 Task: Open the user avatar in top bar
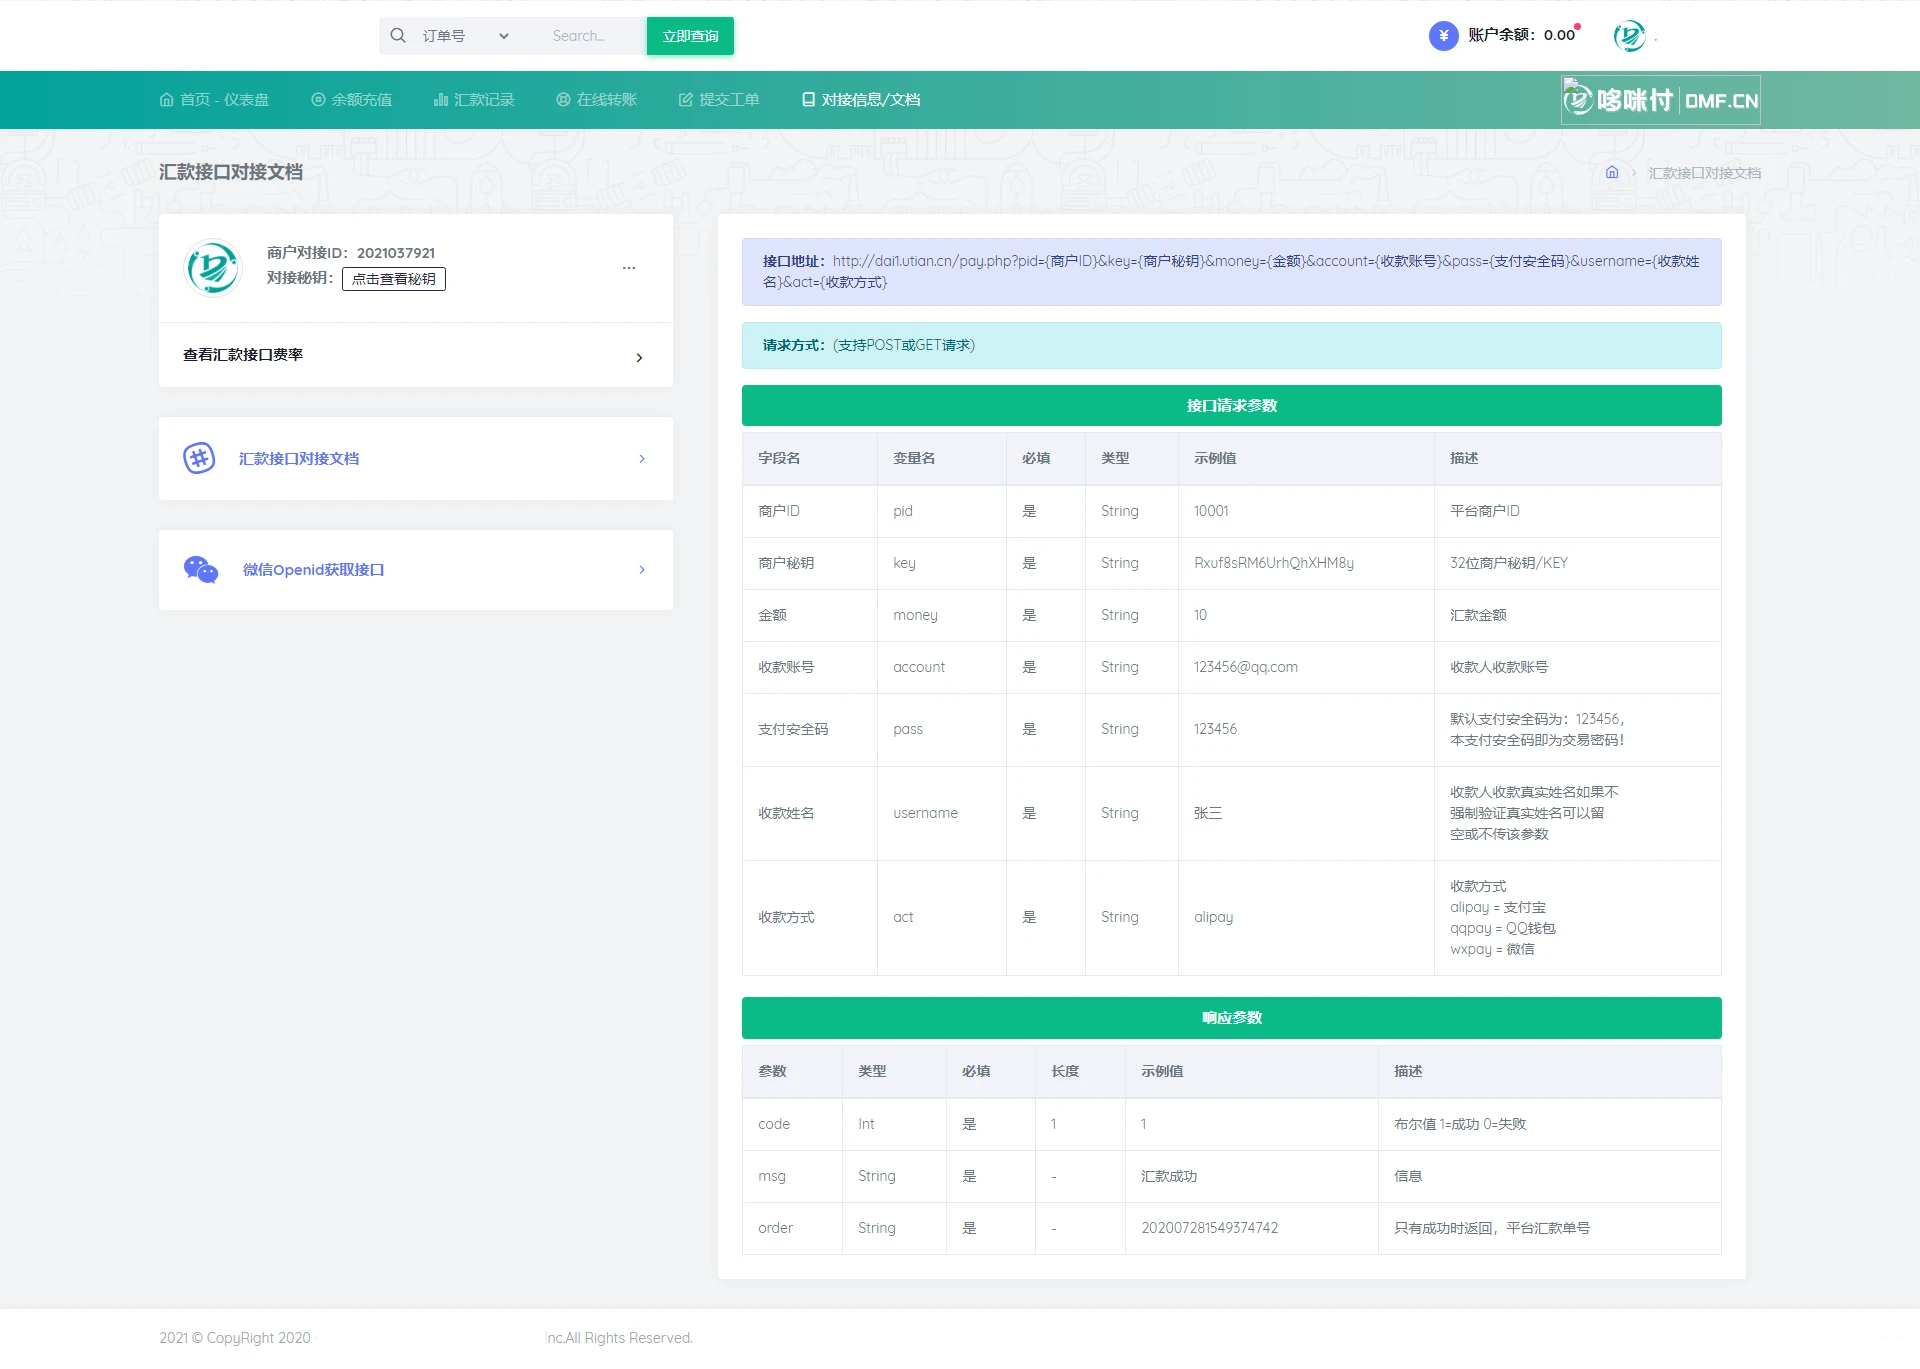pyautogui.click(x=1629, y=36)
